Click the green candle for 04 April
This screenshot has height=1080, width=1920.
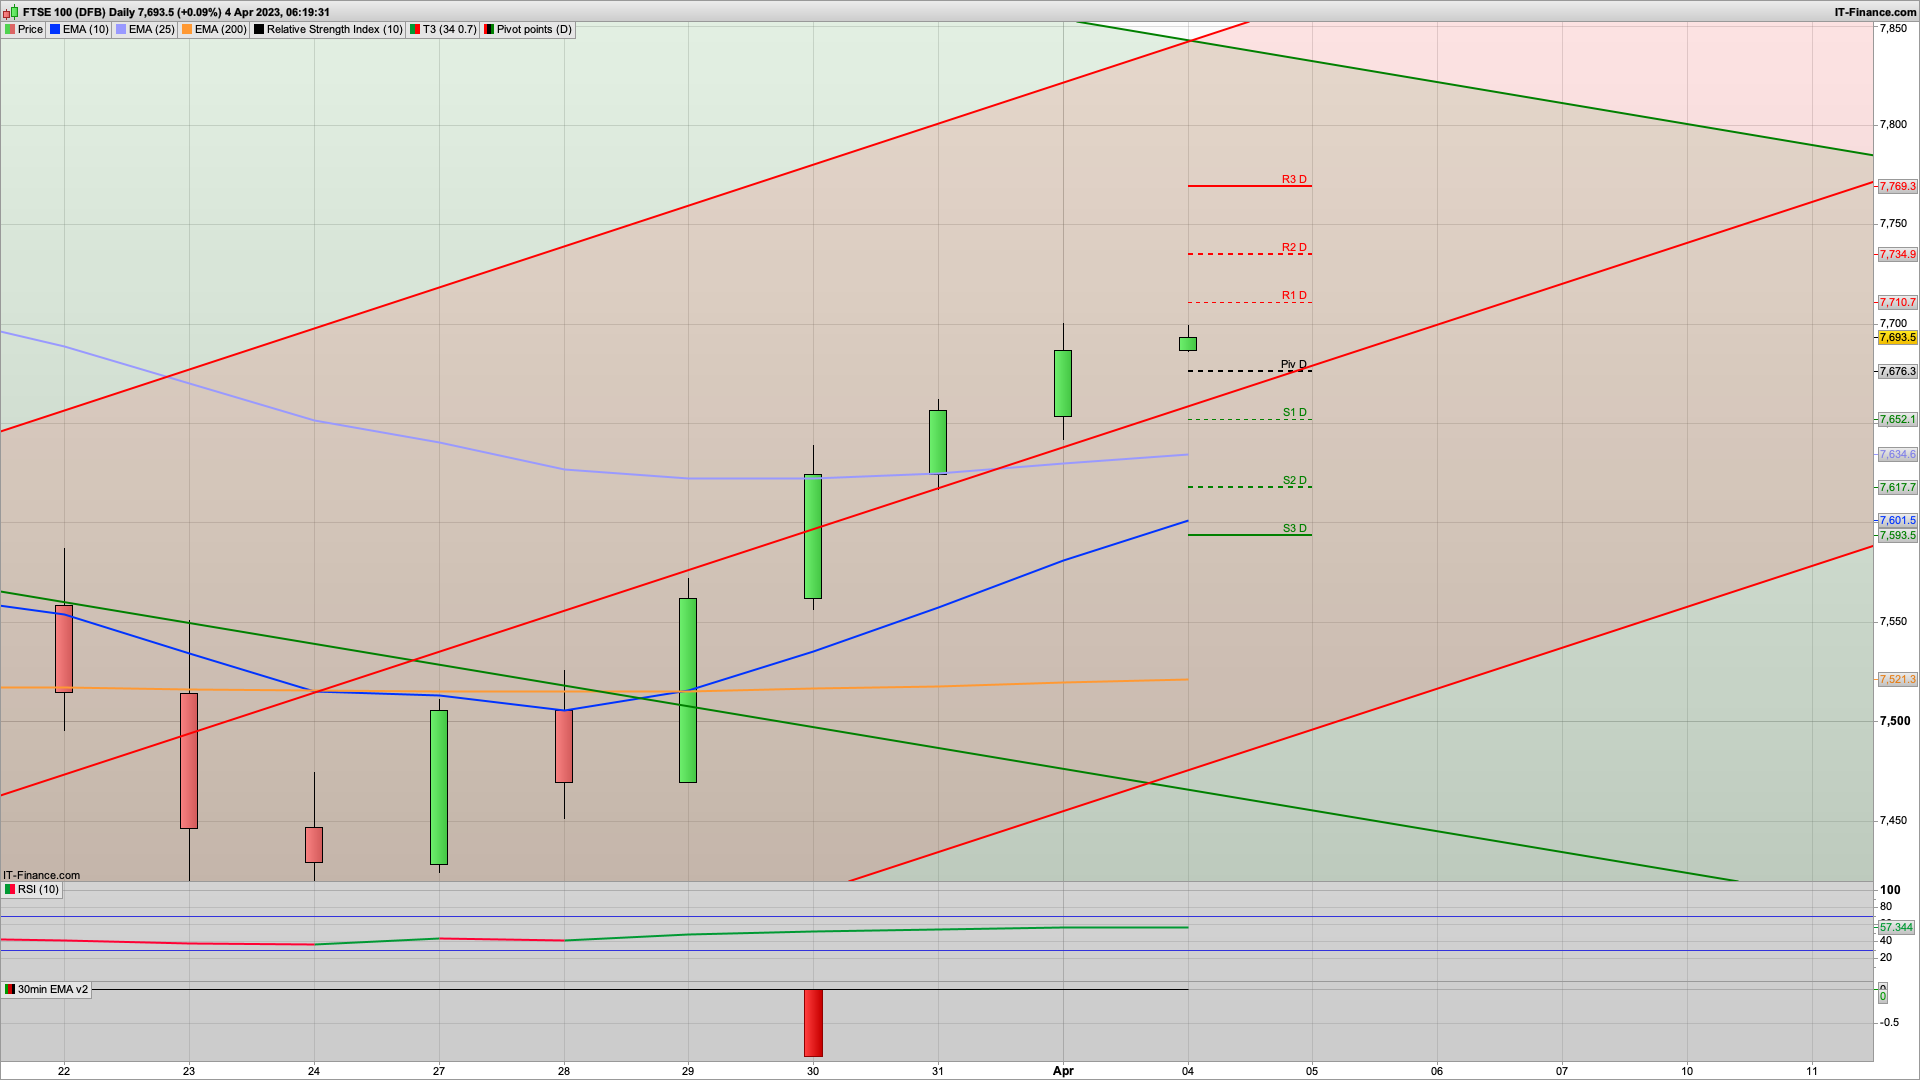click(x=1188, y=344)
